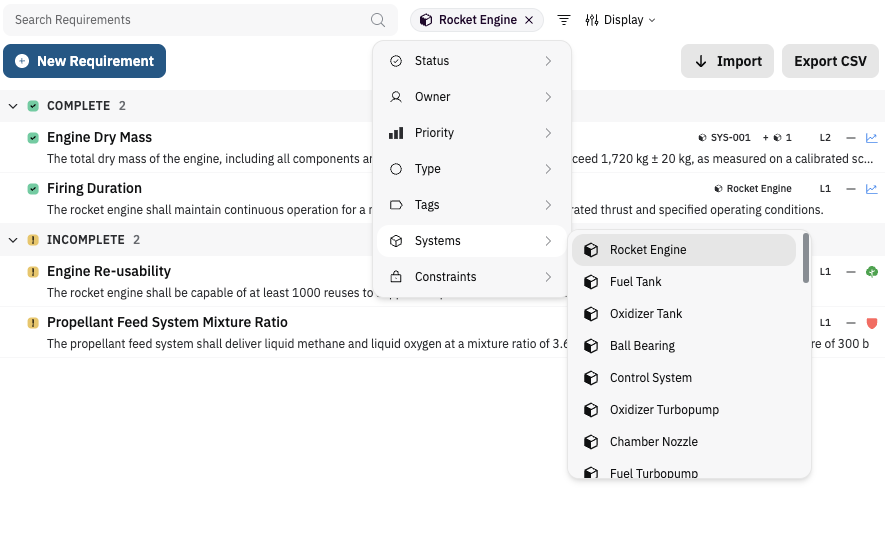Click the Import button
The width and height of the screenshot is (885, 542).
(x=727, y=61)
